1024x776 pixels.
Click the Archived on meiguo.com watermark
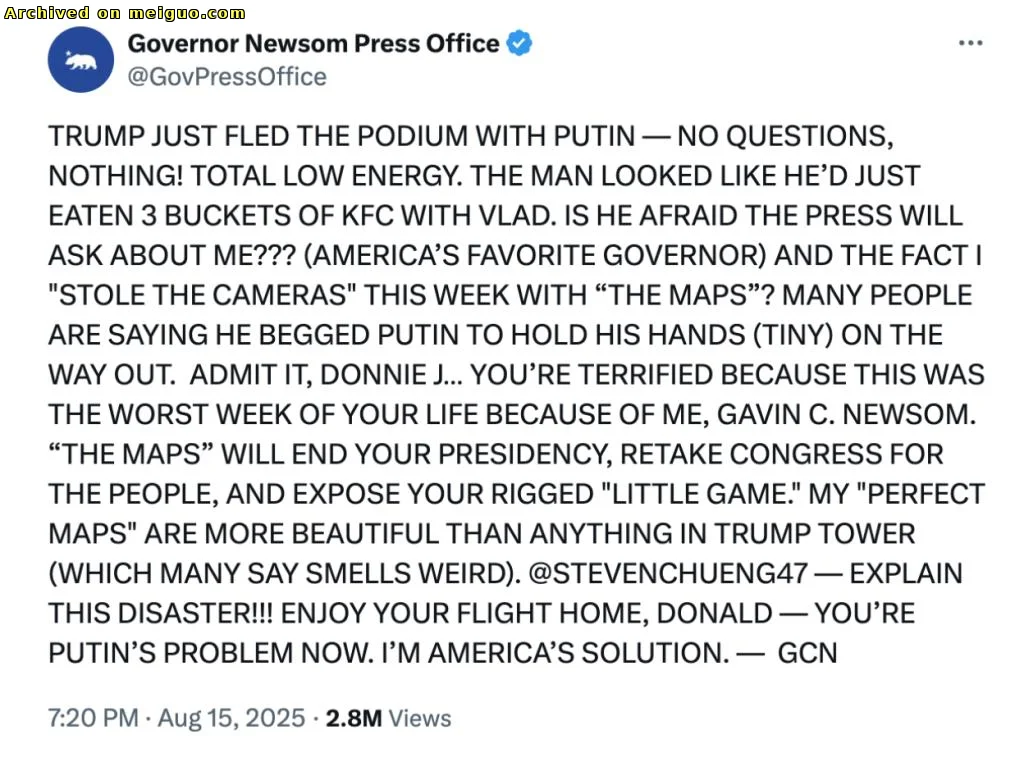(125, 12)
